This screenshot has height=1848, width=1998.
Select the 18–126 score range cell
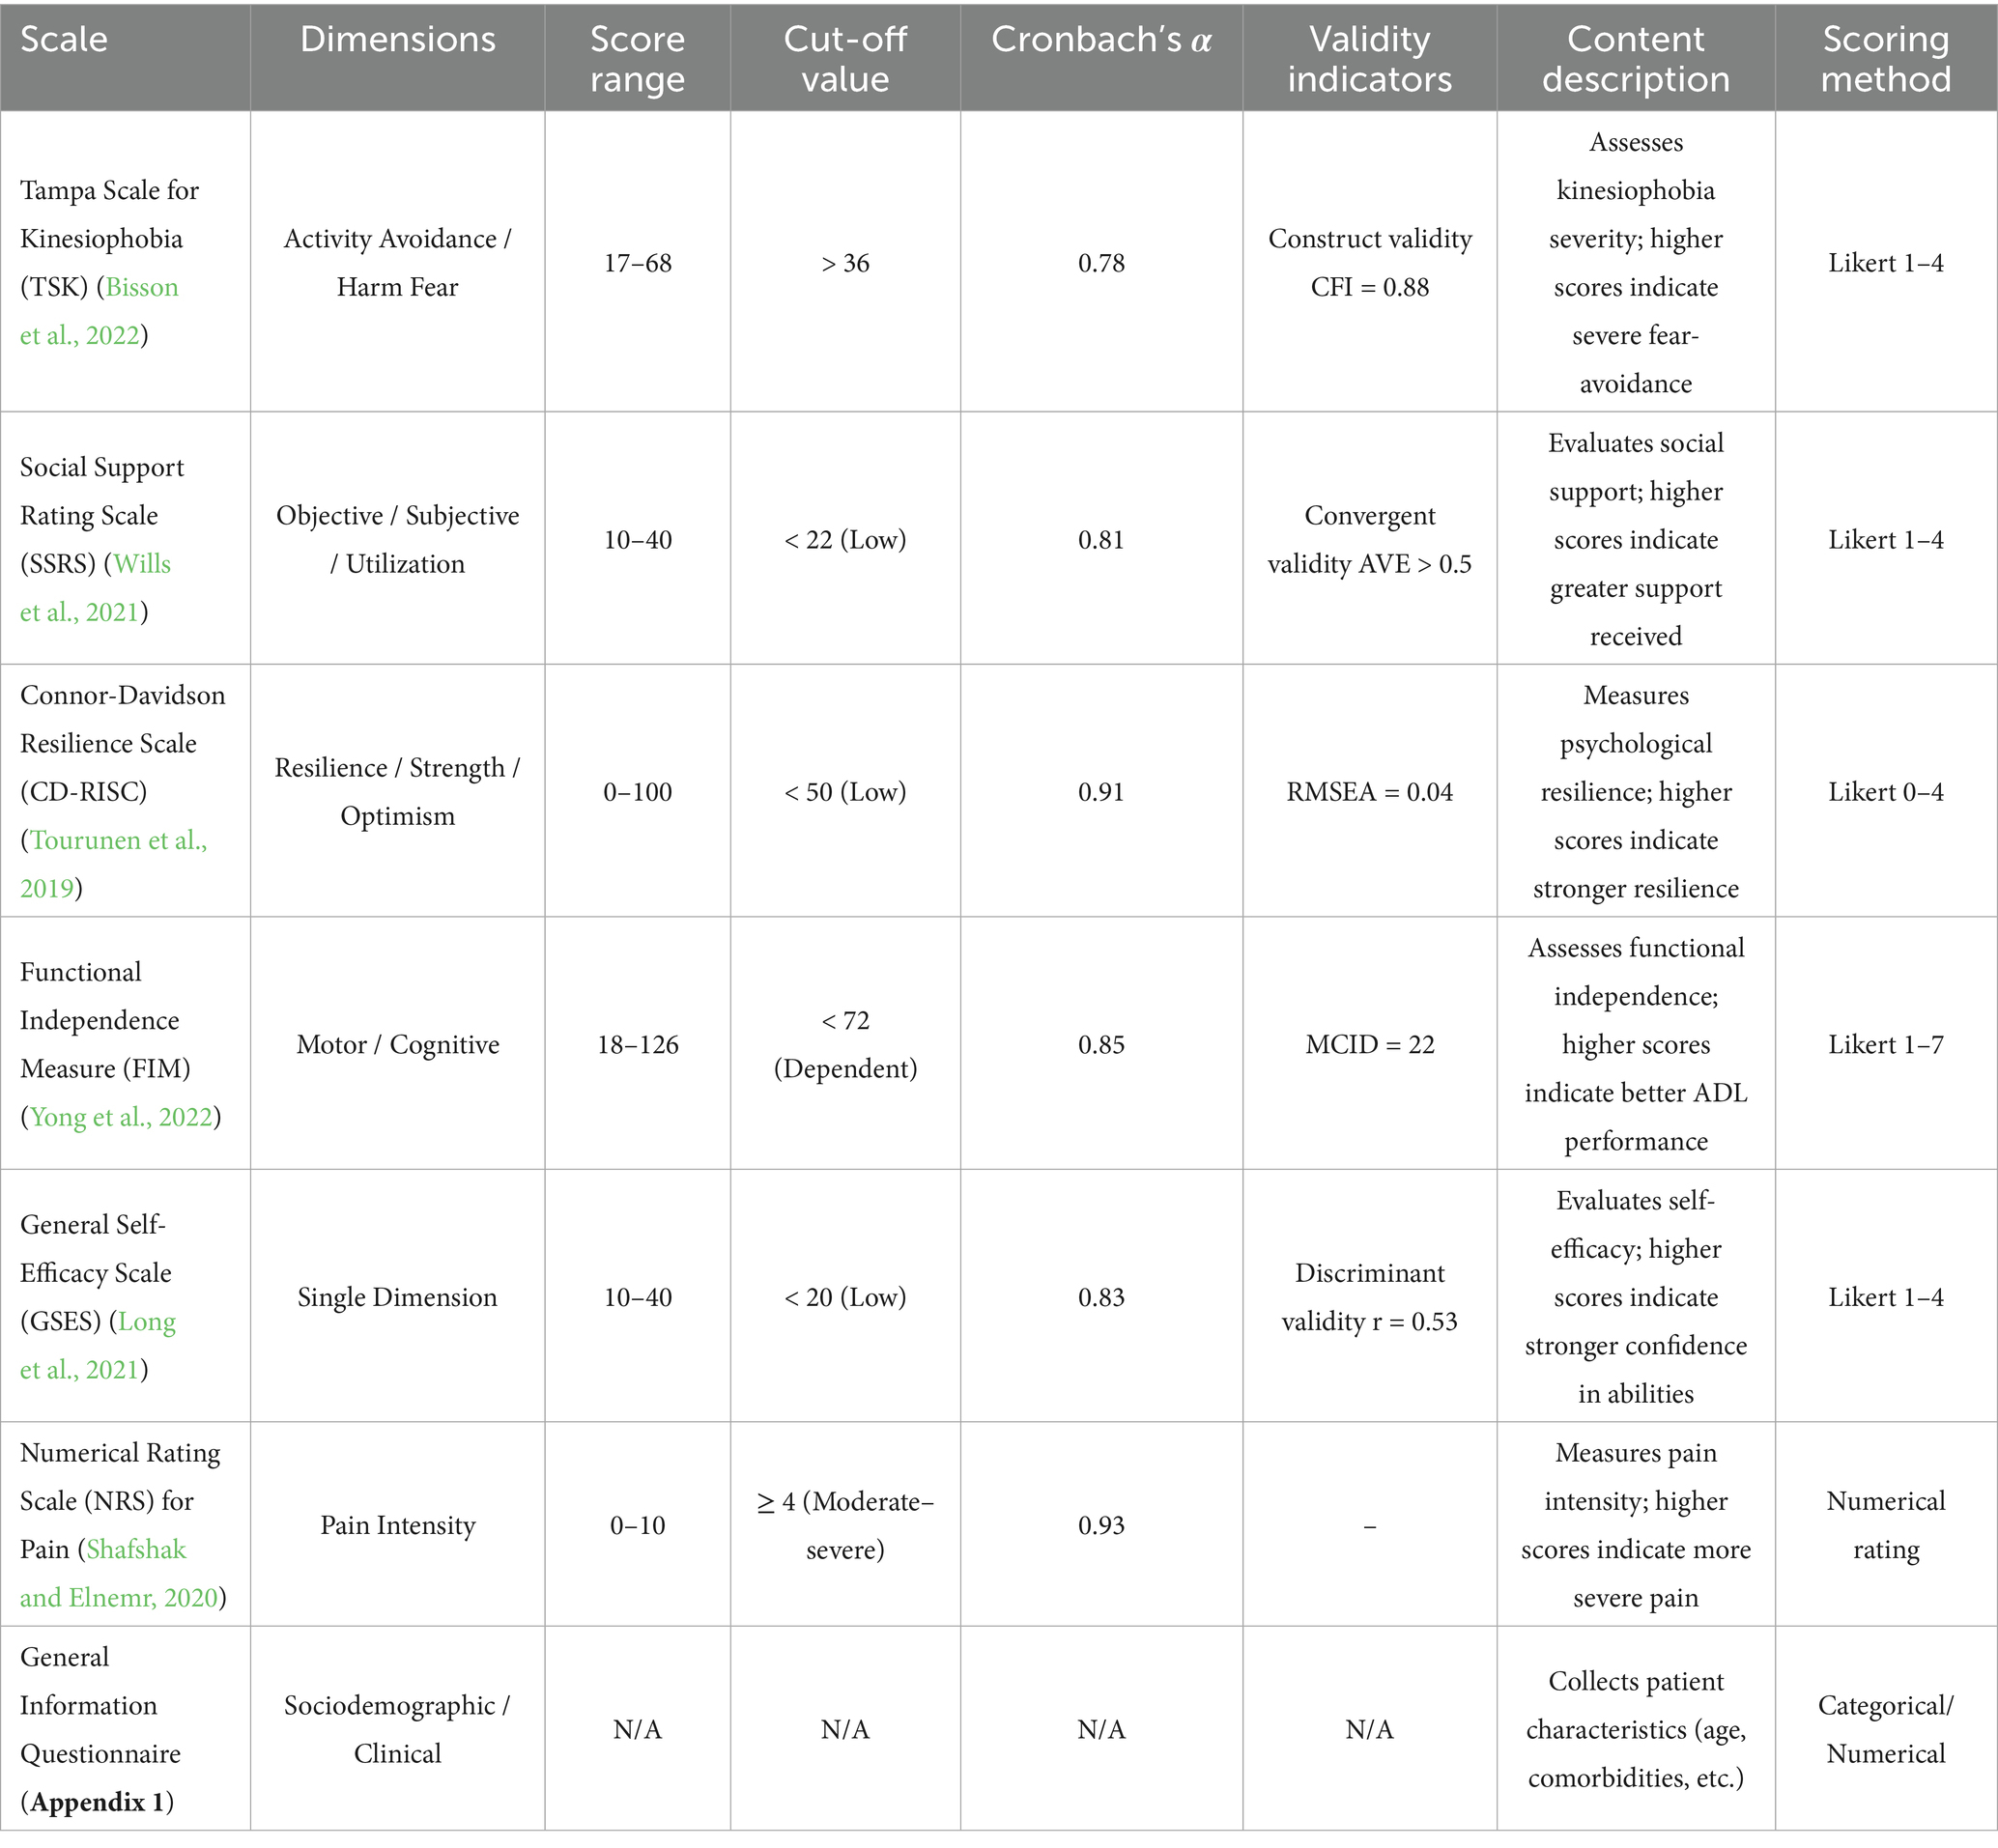[638, 1045]
